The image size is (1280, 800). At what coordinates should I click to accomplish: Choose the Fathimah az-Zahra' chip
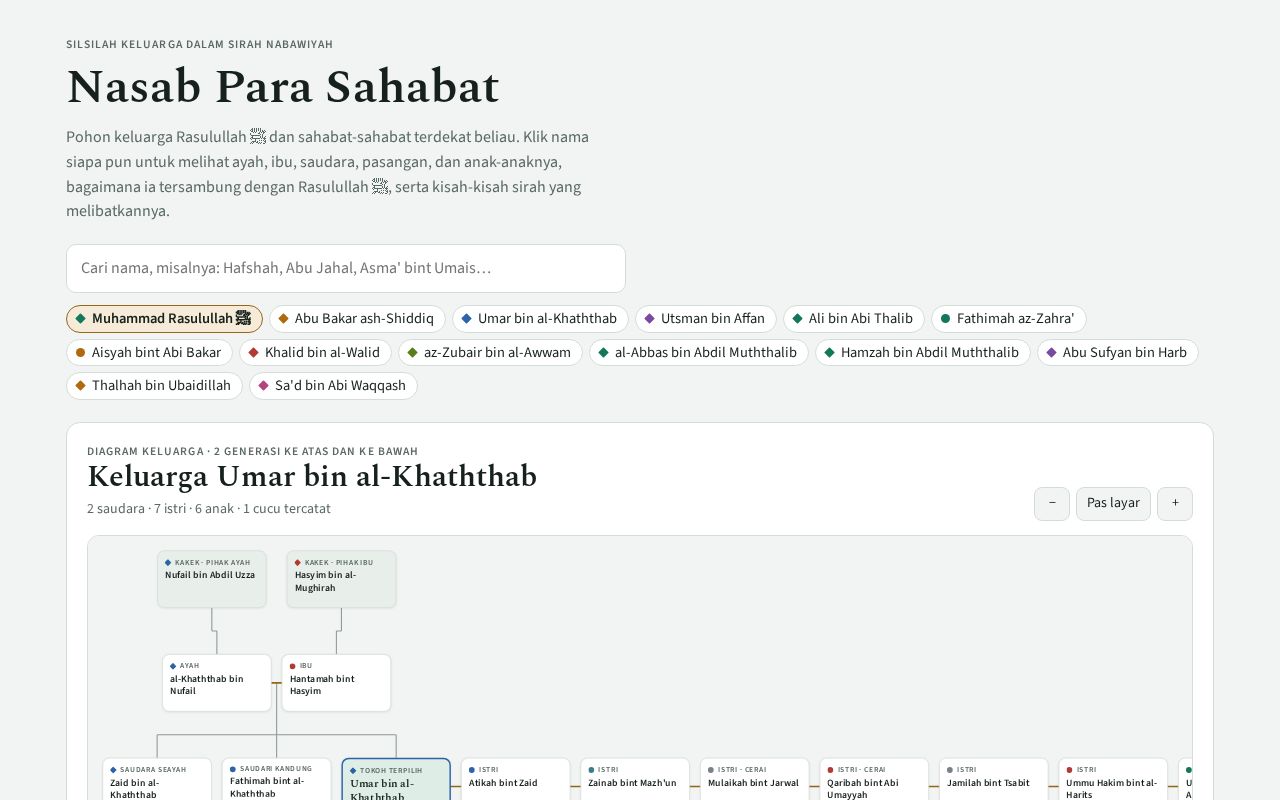click(x=1009, y=319)
